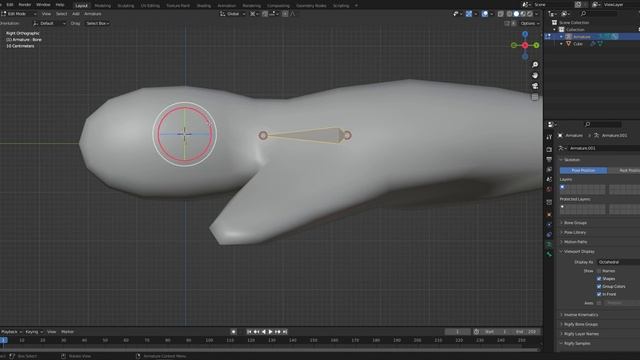Click the pan hand icon in viewport
640x360 pixels.
click(x=535, y=76)
